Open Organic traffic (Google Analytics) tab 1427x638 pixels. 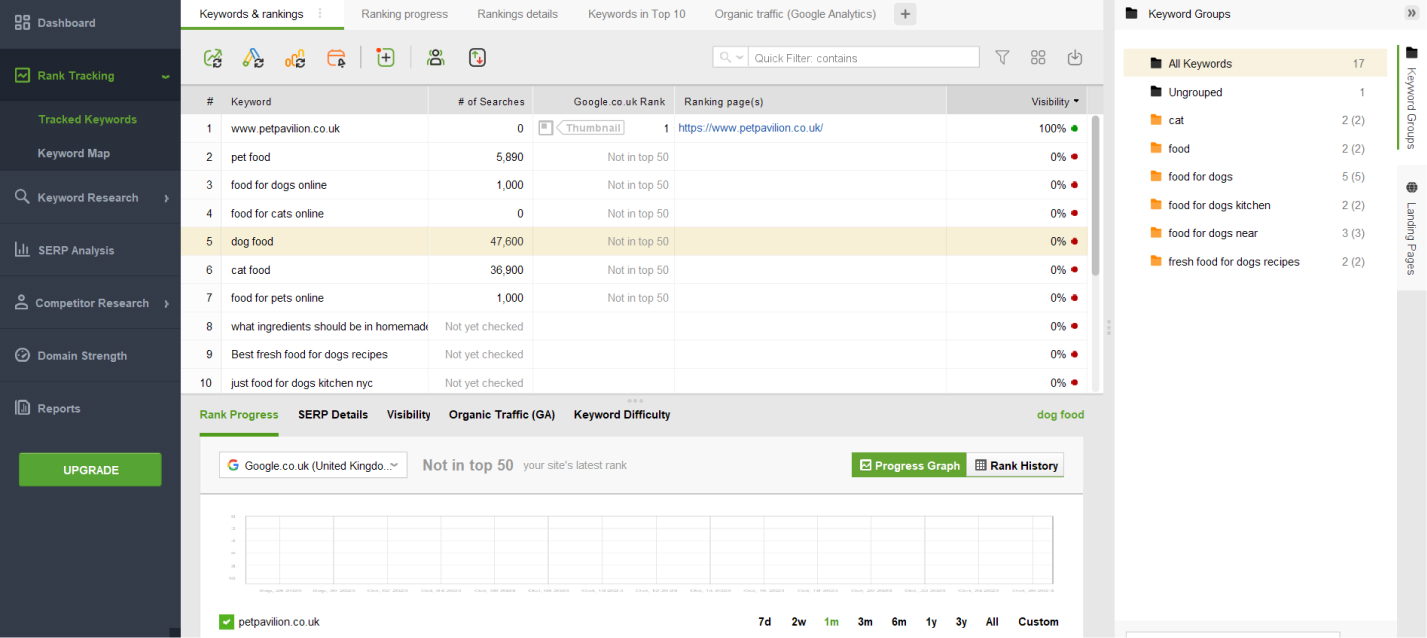795,14
